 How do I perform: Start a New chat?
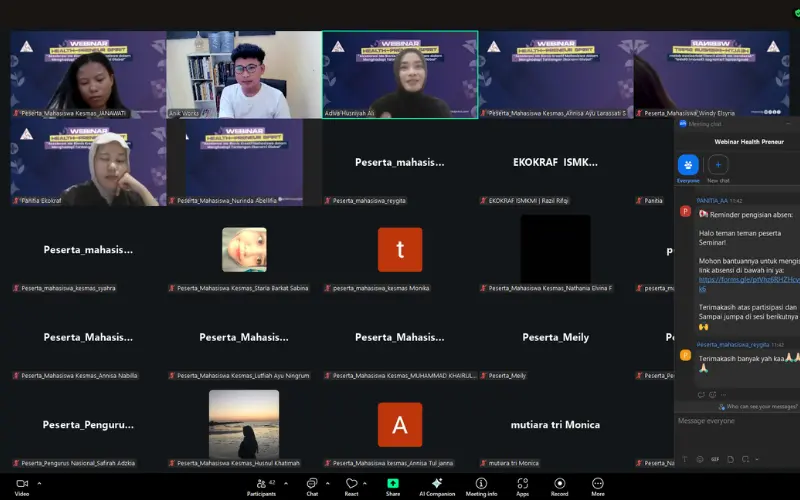coord(718,165)
